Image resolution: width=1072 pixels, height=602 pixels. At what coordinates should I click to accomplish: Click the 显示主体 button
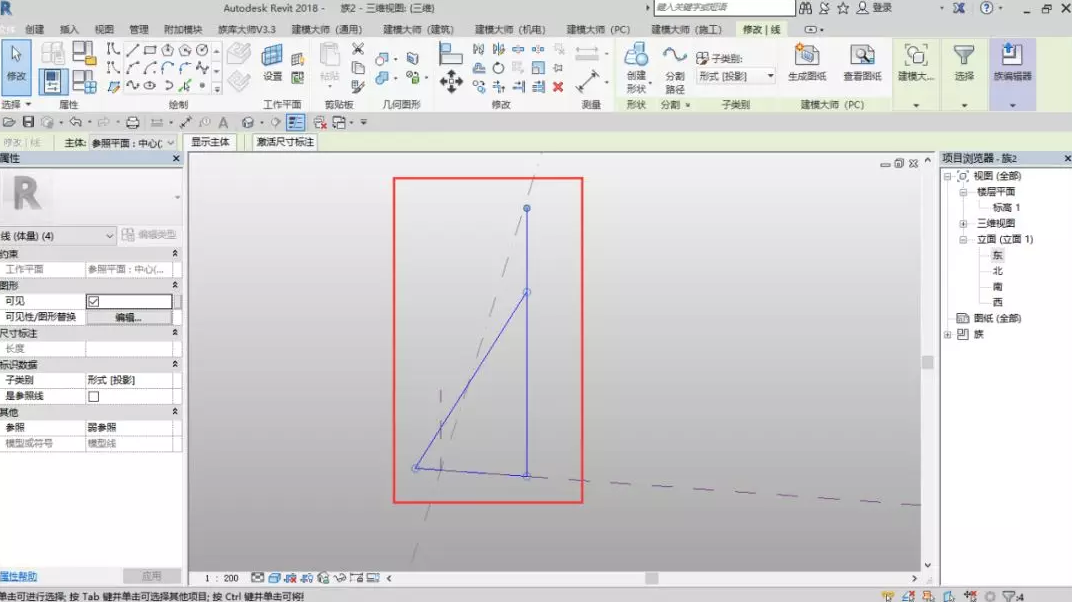[x=211, y=142]
